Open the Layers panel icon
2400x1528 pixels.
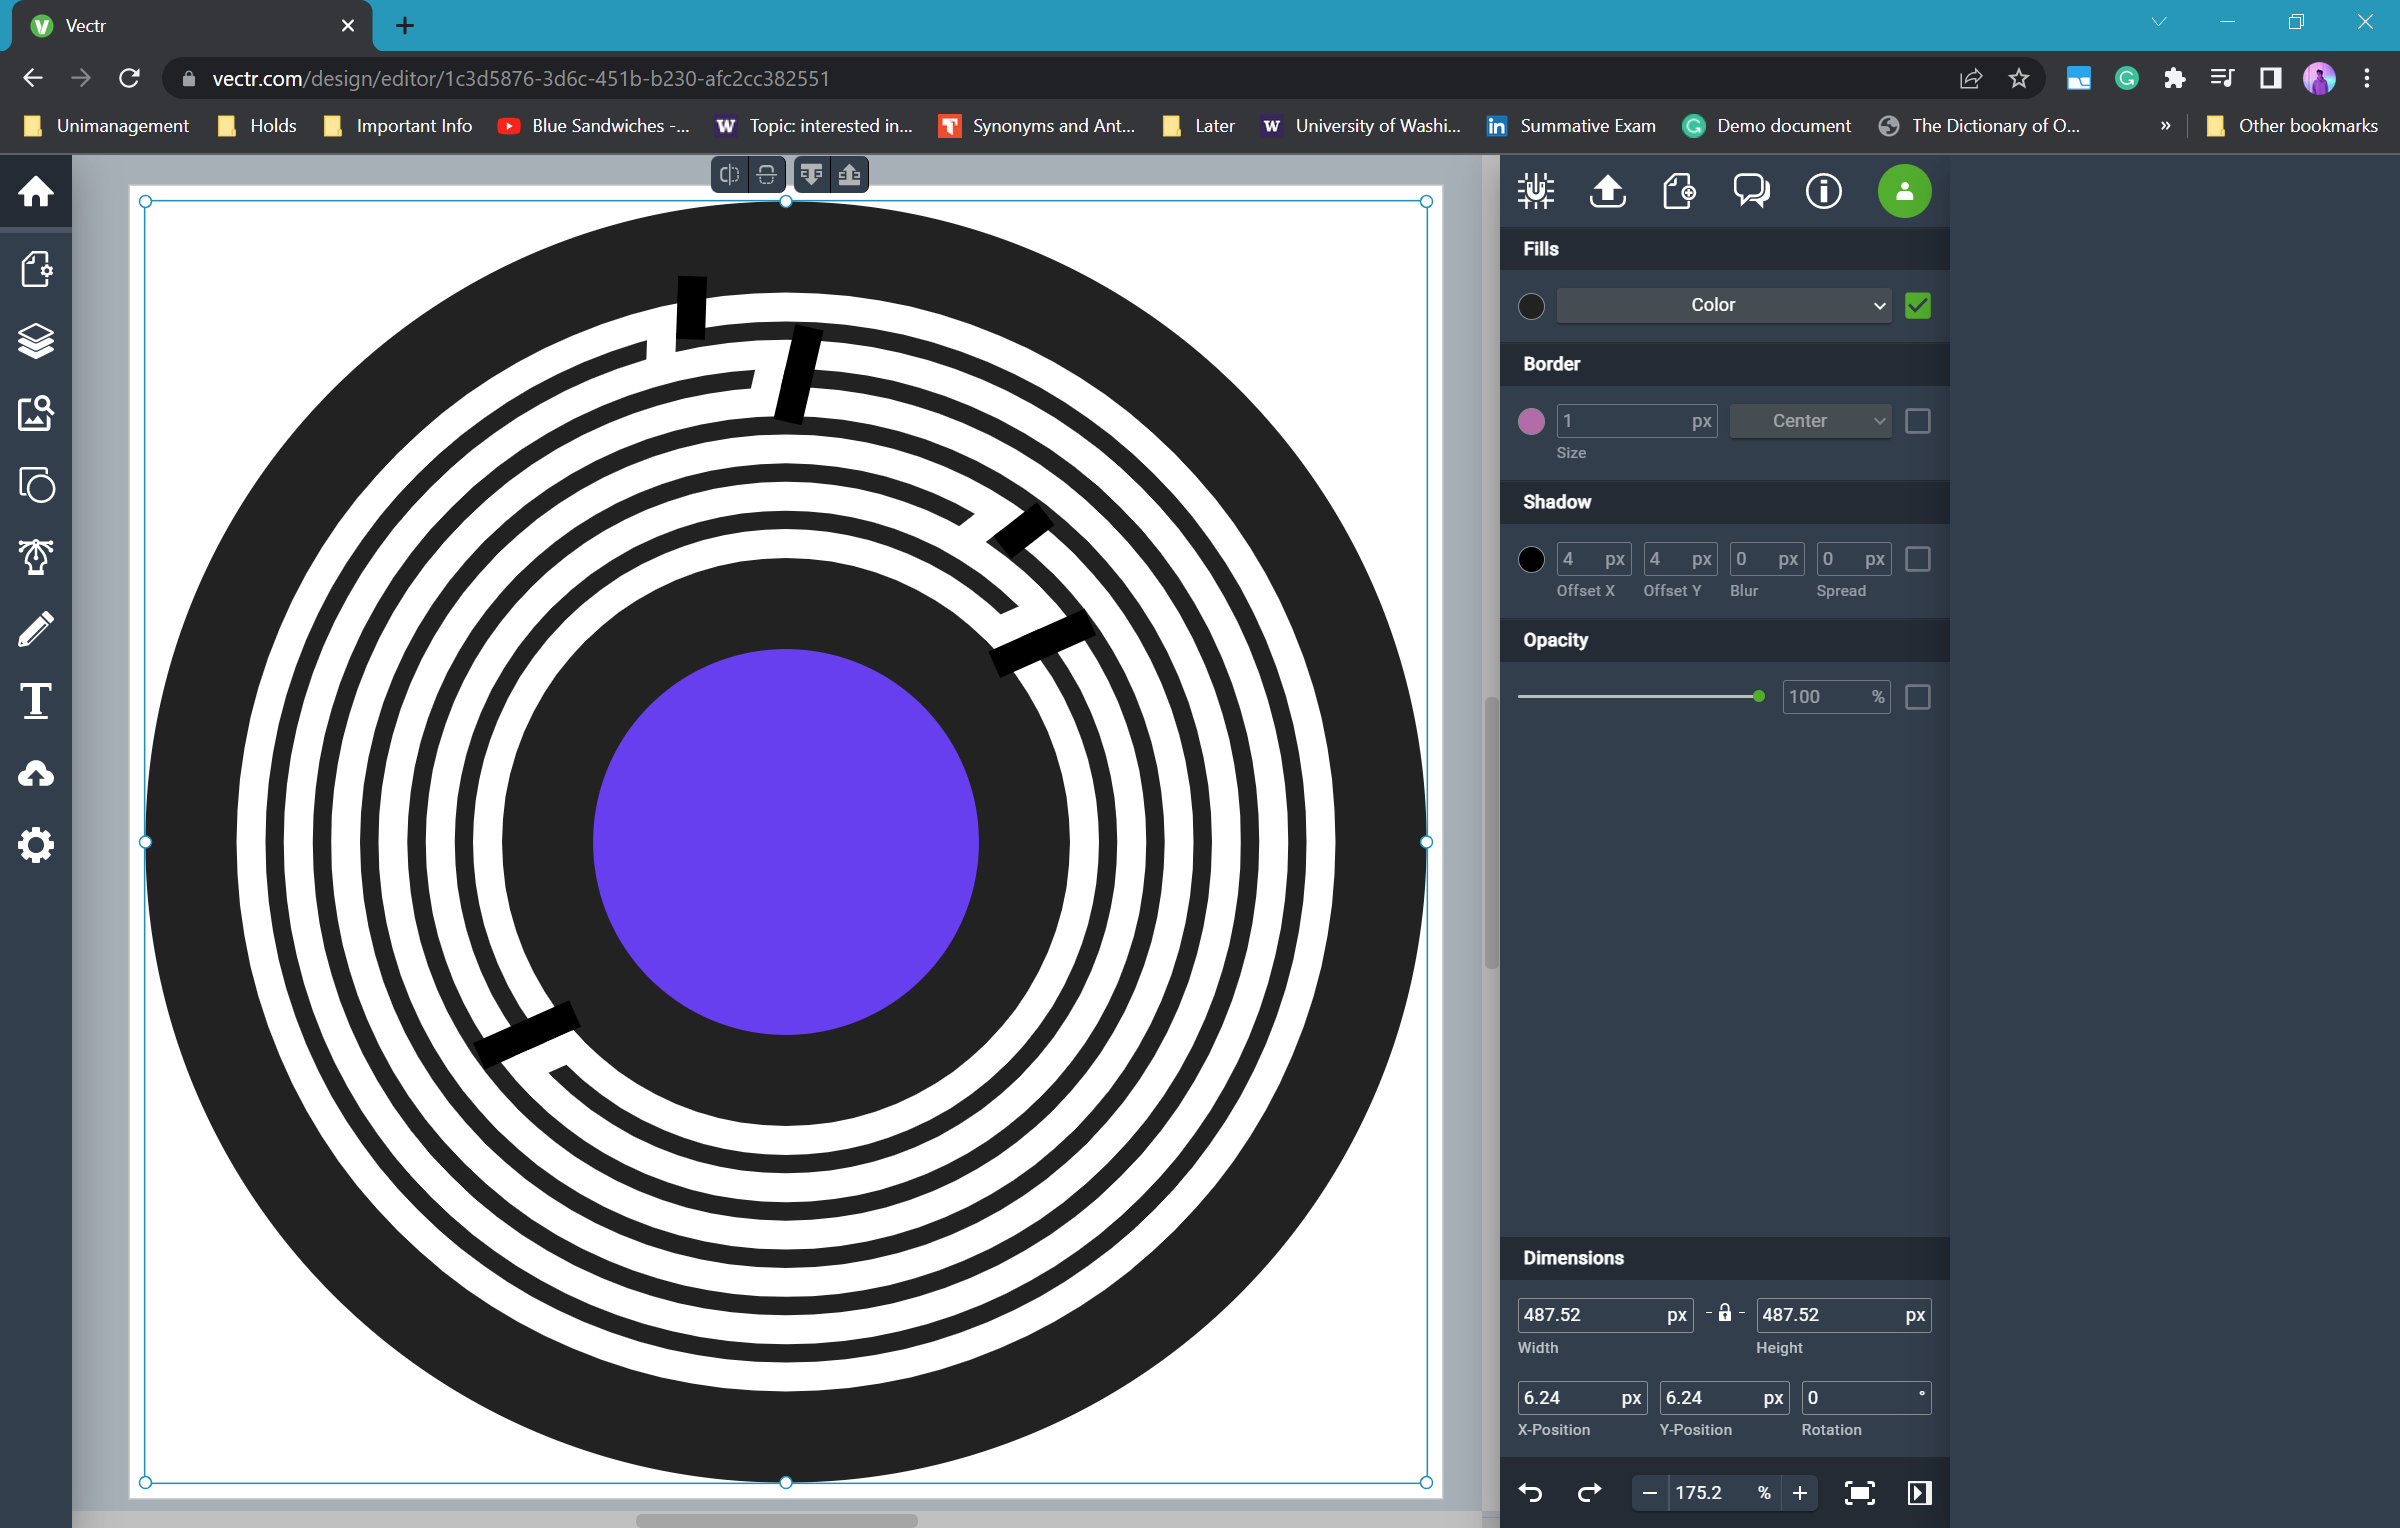[x=36, y=341]
